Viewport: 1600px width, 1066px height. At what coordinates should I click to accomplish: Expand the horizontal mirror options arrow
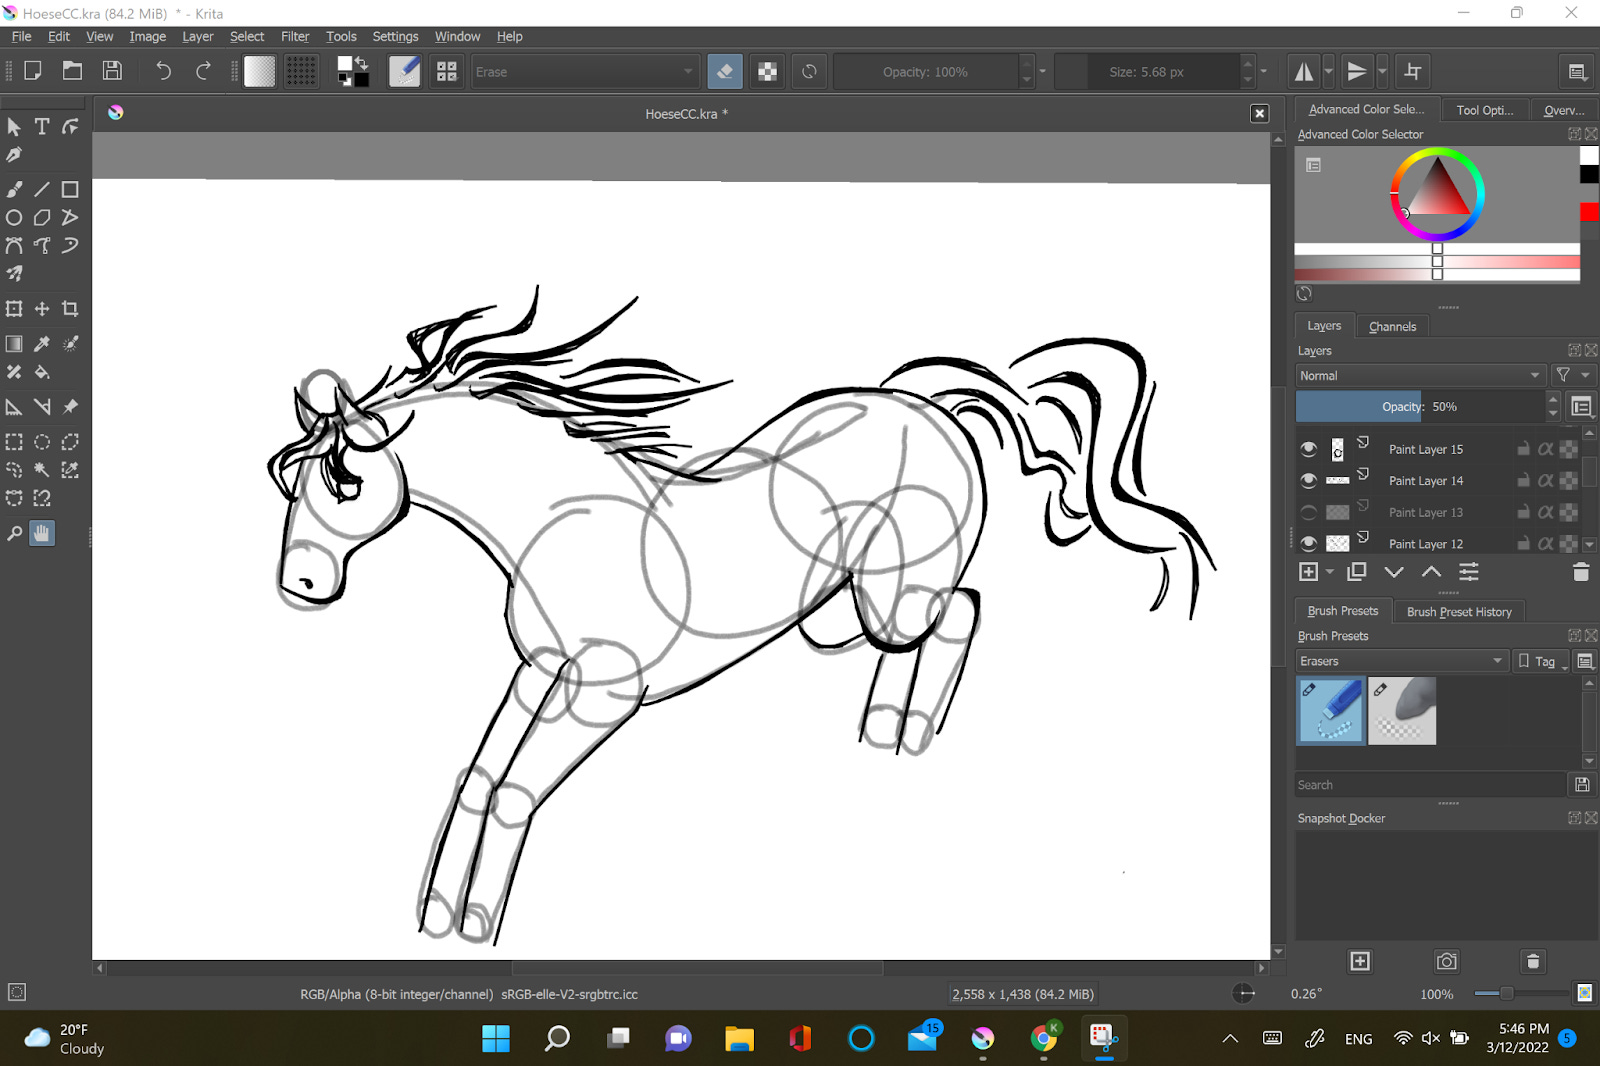click(1328, 71)
